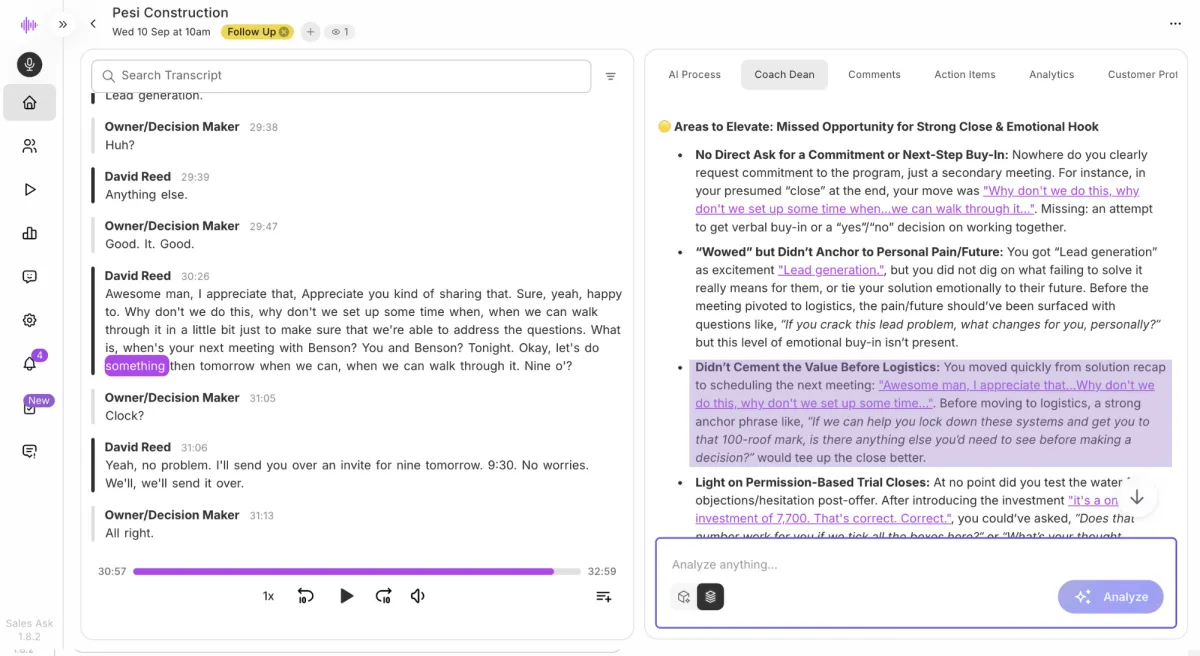Click the Search Transcript field
The height and width of the screenshot is (656, 1200).
click(x=341, y=76)
